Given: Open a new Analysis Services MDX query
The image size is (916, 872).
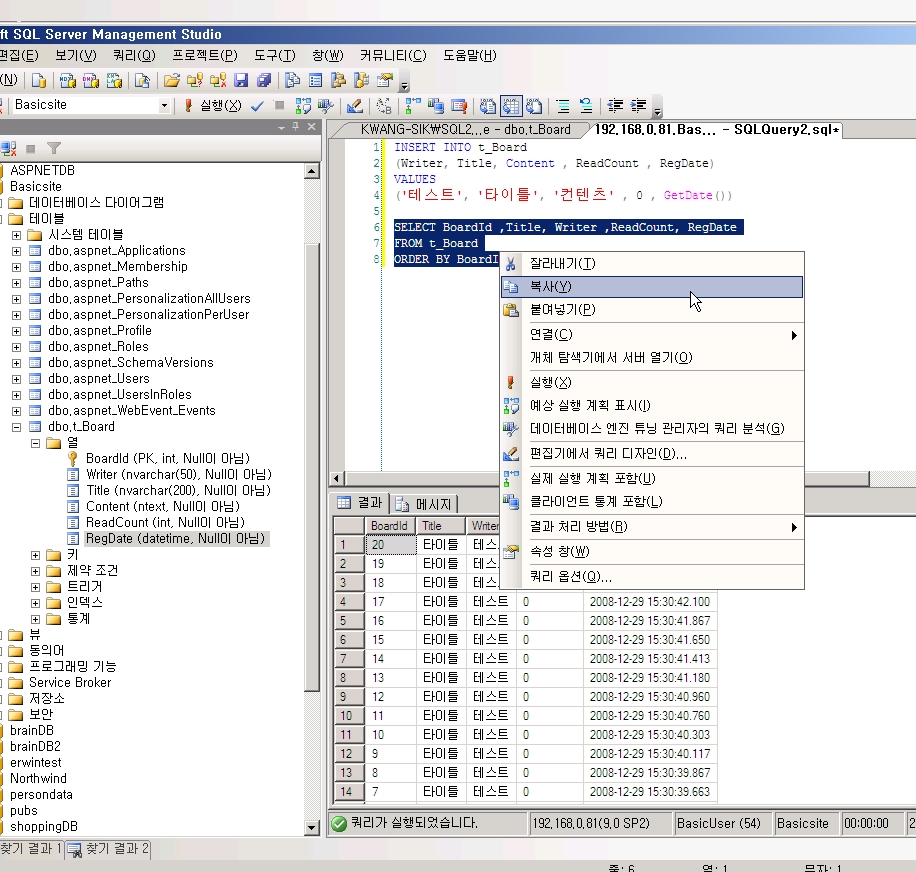Looking at the screenshot, I should pos(68,80).
